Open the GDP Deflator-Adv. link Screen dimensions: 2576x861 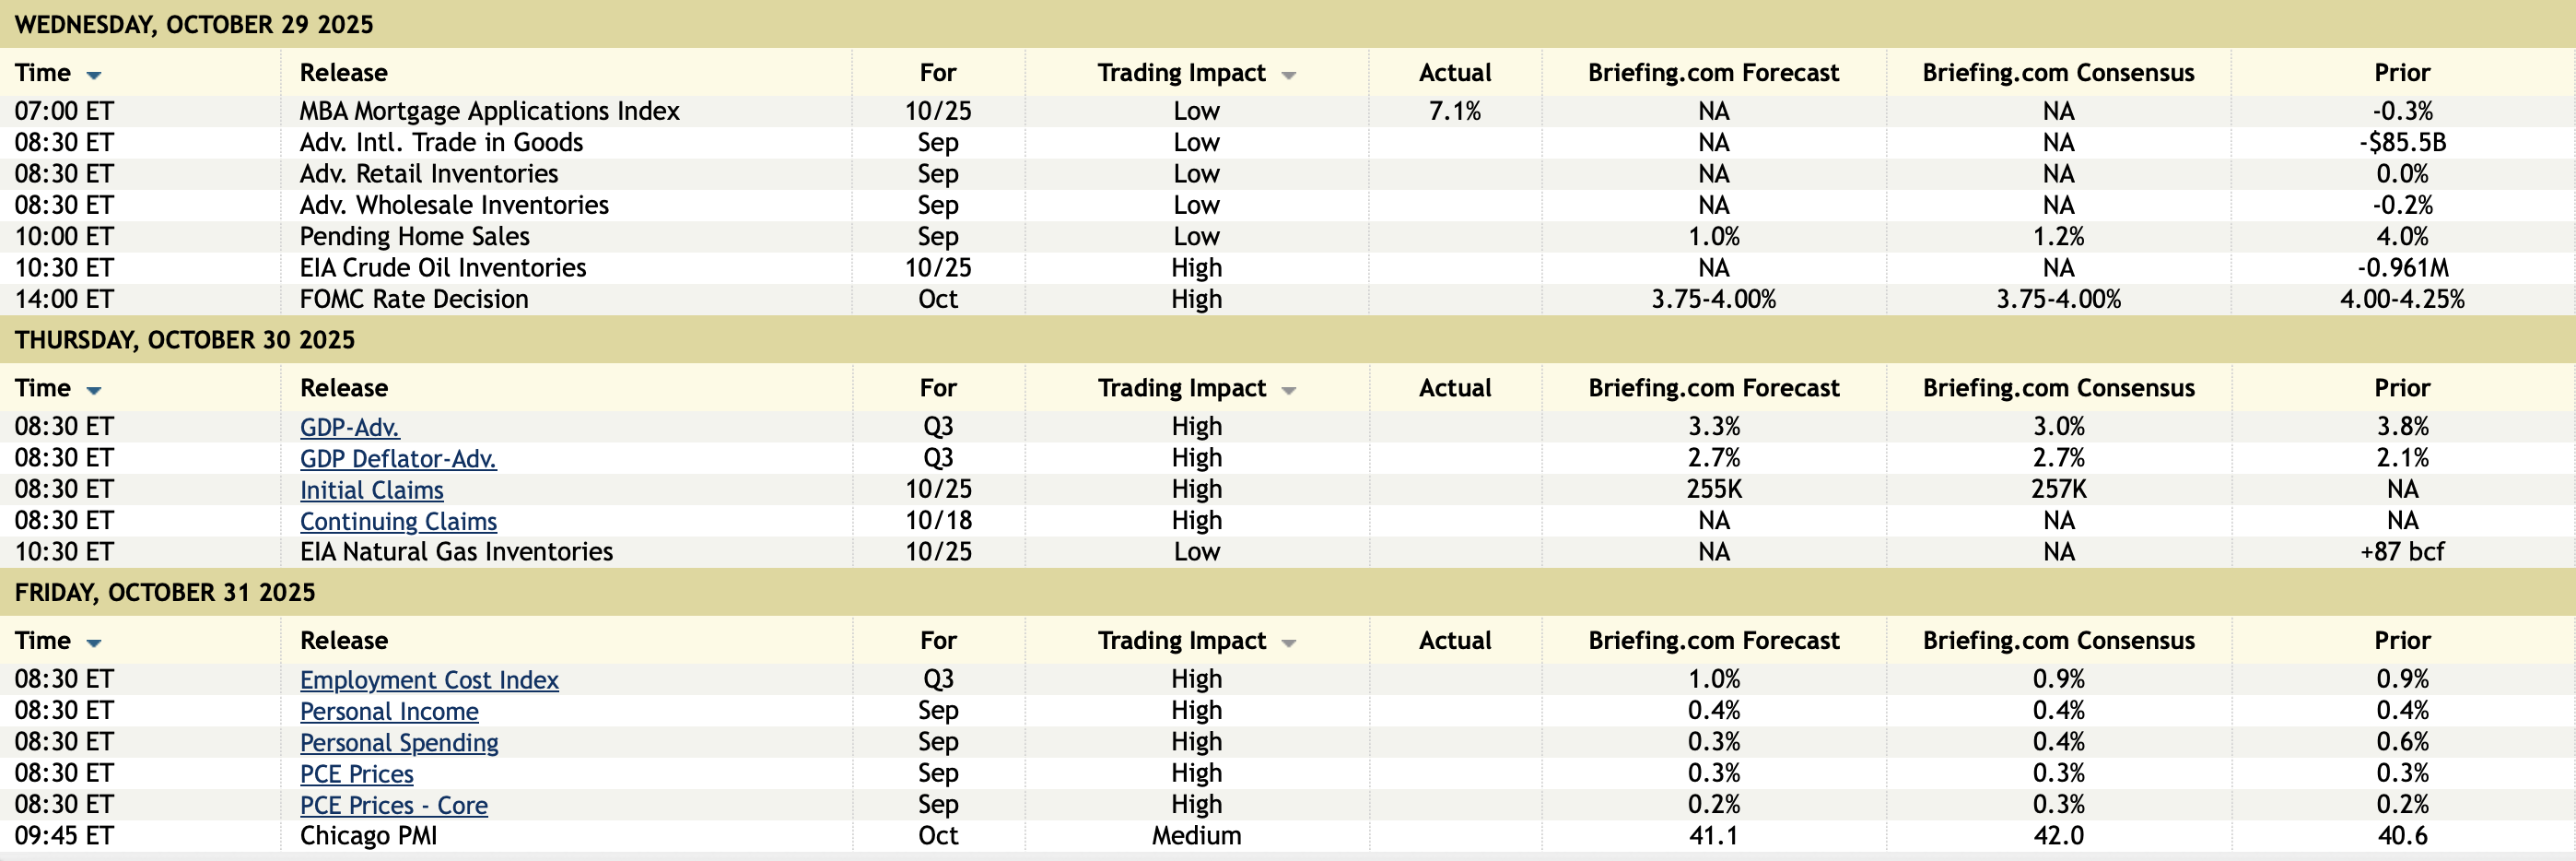[397, 458]
